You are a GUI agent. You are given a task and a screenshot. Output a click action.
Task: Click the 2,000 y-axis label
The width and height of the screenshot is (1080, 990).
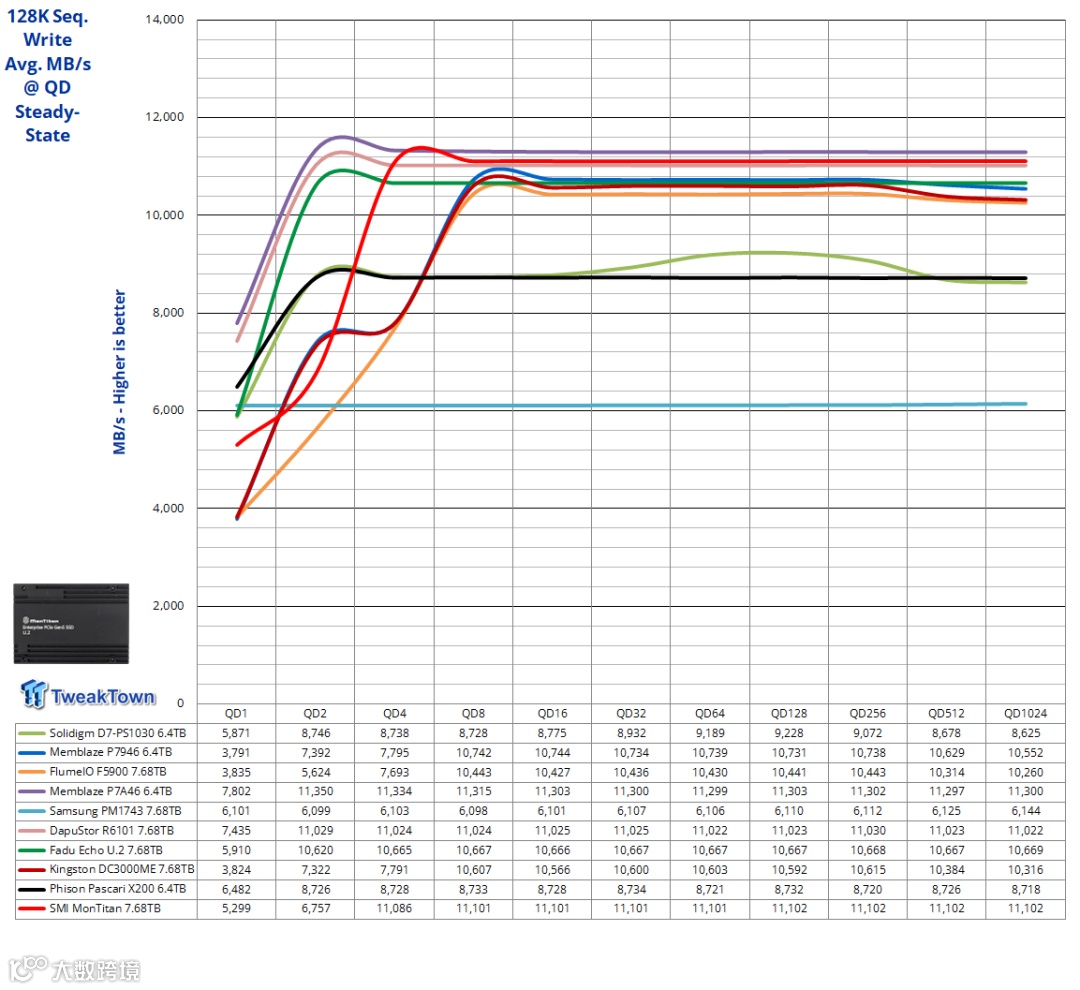[168, 606]
